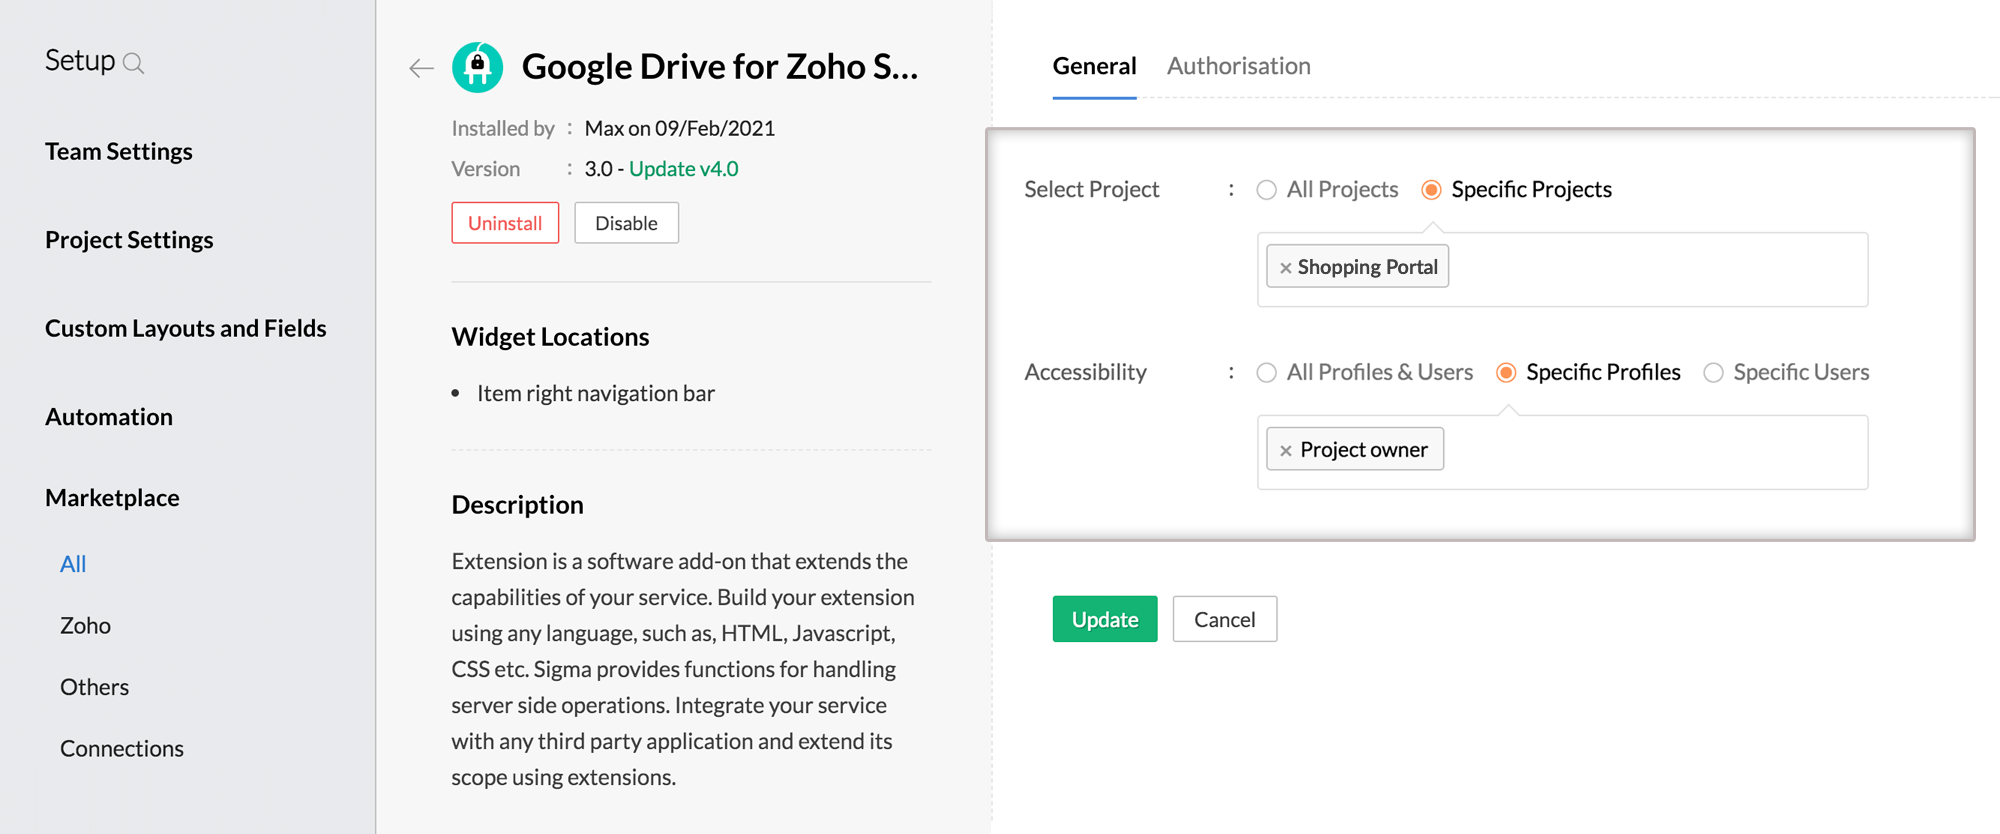
Task: Click the Google Drive extension logo icon
Action: (x=478, y=67)
